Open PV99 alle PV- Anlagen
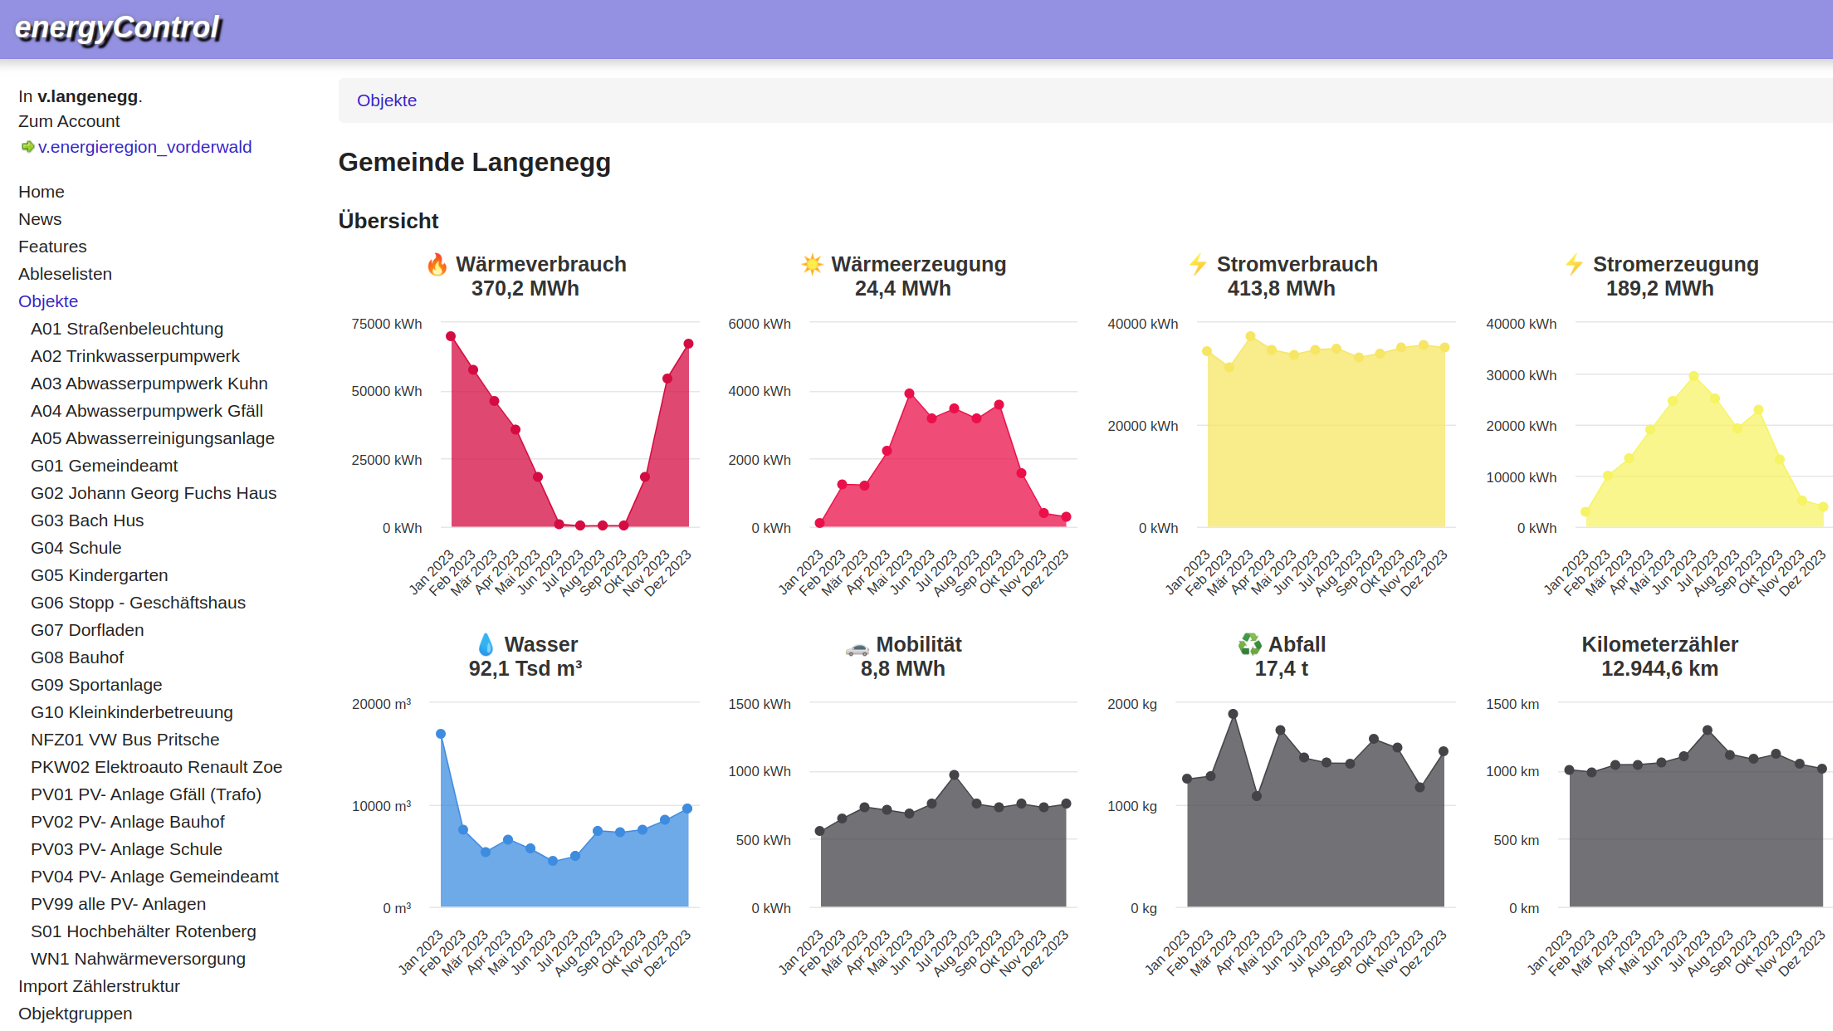The width and height of the screenshot is (1833, 1031). (x=118, y=904)
